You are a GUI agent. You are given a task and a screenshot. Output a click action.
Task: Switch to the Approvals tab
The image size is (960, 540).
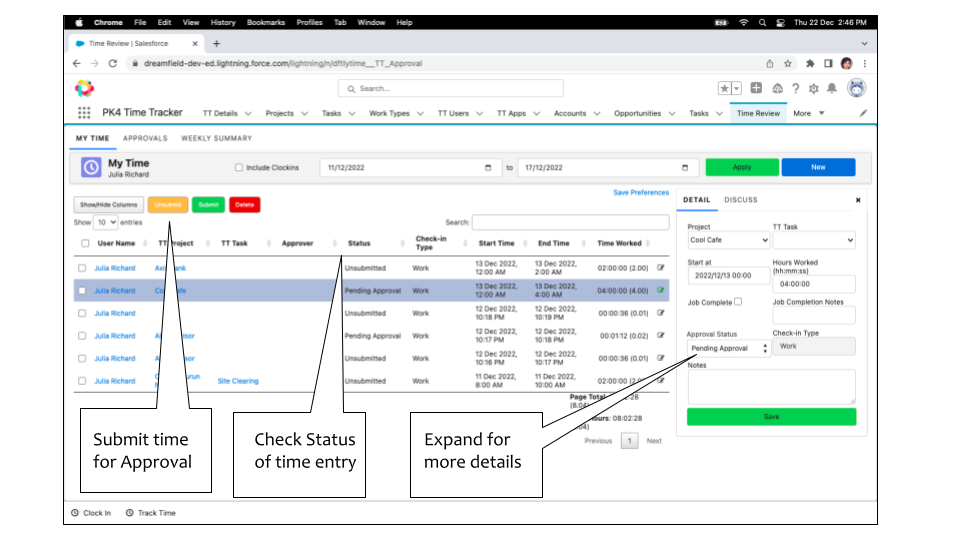coord(145,138)
